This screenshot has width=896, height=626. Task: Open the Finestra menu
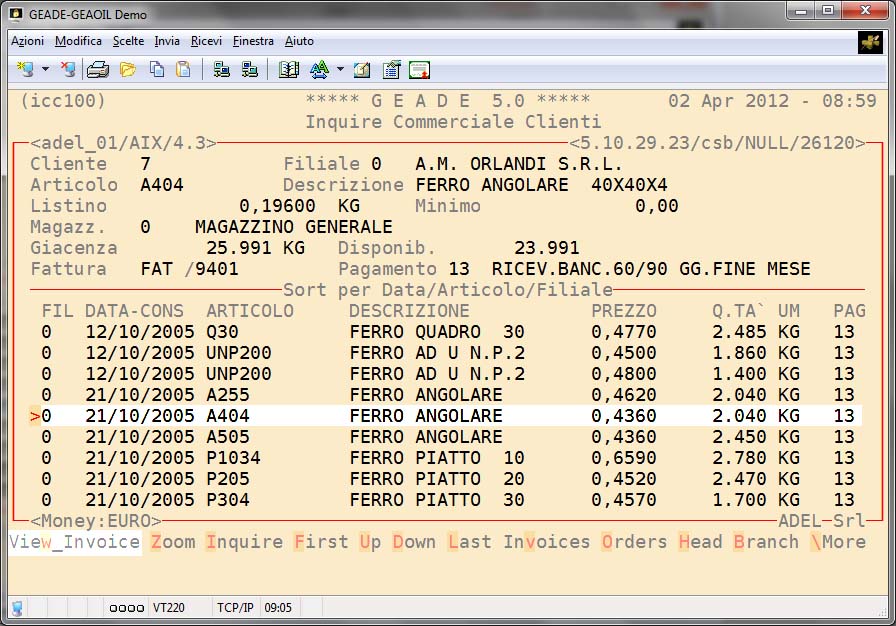[x=253, y=41]
